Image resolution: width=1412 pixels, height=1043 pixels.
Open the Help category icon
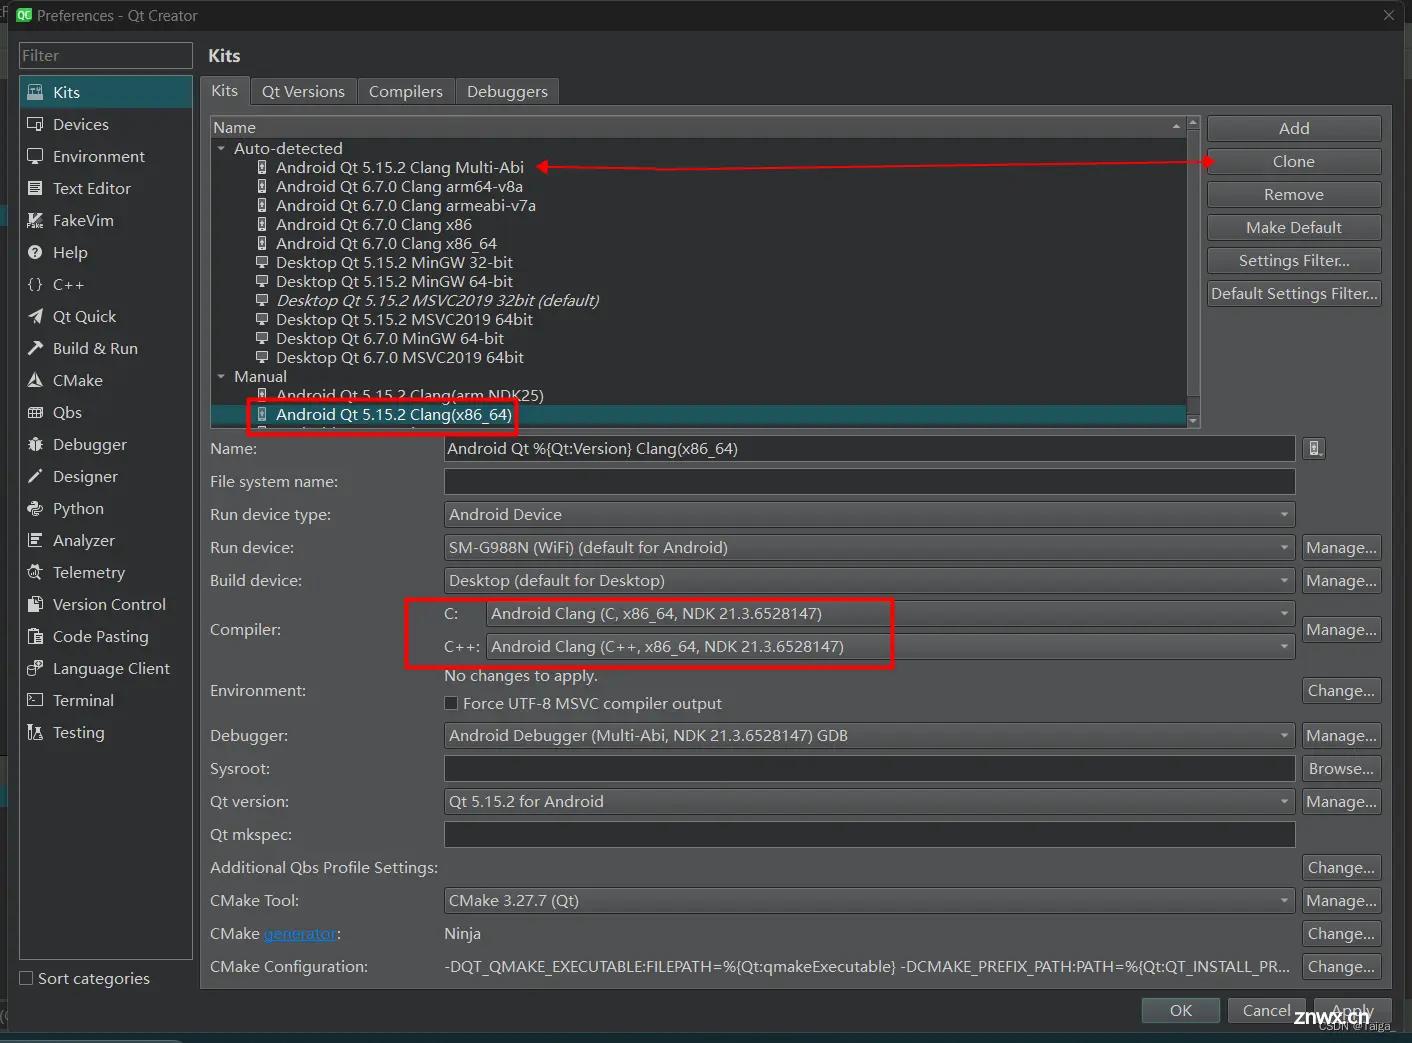pos(35,252)
